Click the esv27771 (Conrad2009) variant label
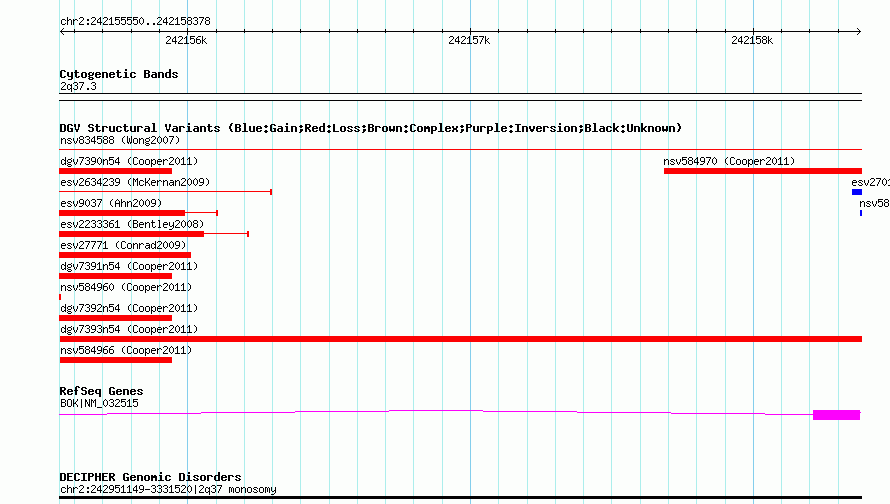The image size is (890, 504). (x=123, y=245)
